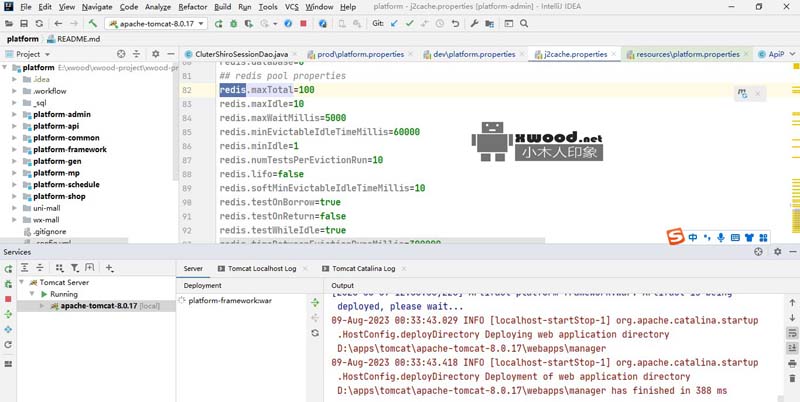Click locate file target icon in Project panel
The height and width of the screenshot is (402, 800).
point(121,54)
